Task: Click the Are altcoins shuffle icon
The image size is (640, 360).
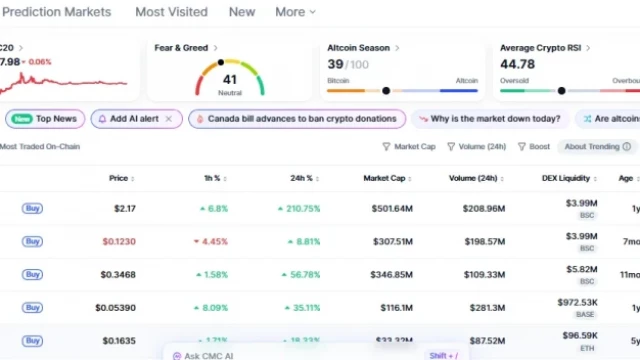Action: pos(587,119)
